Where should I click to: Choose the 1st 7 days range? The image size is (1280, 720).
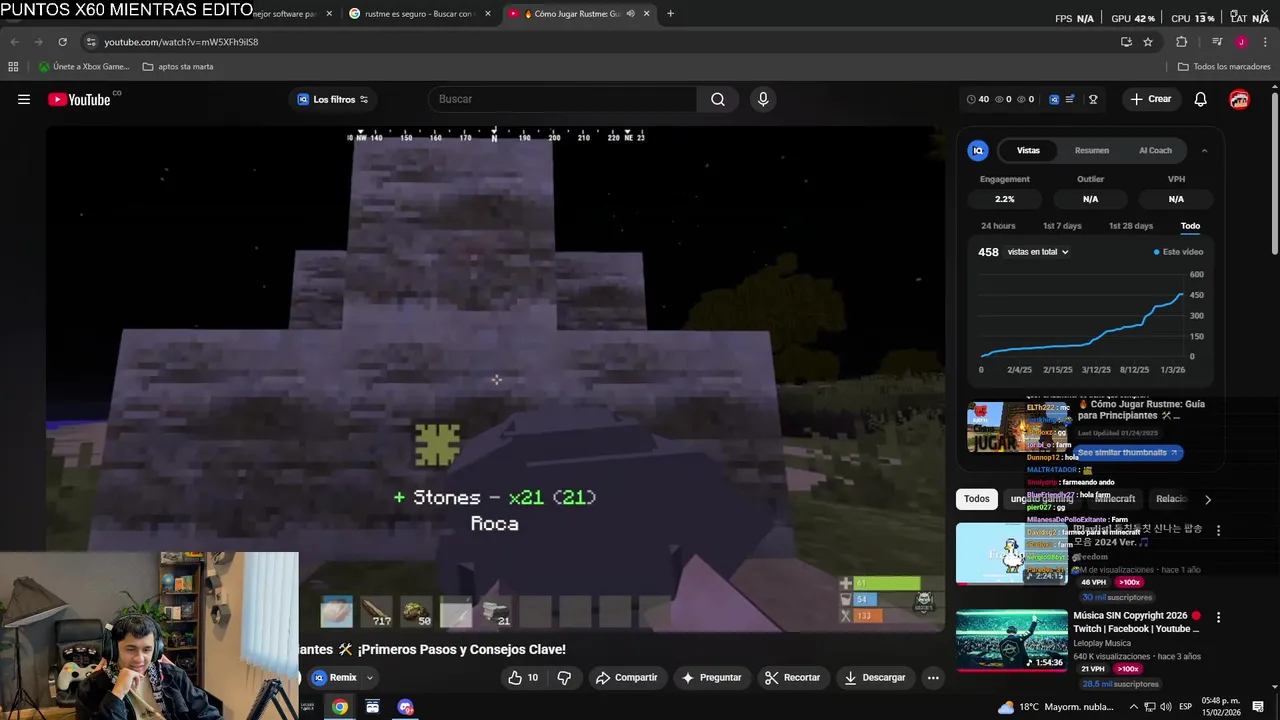tap(1062, 226)
